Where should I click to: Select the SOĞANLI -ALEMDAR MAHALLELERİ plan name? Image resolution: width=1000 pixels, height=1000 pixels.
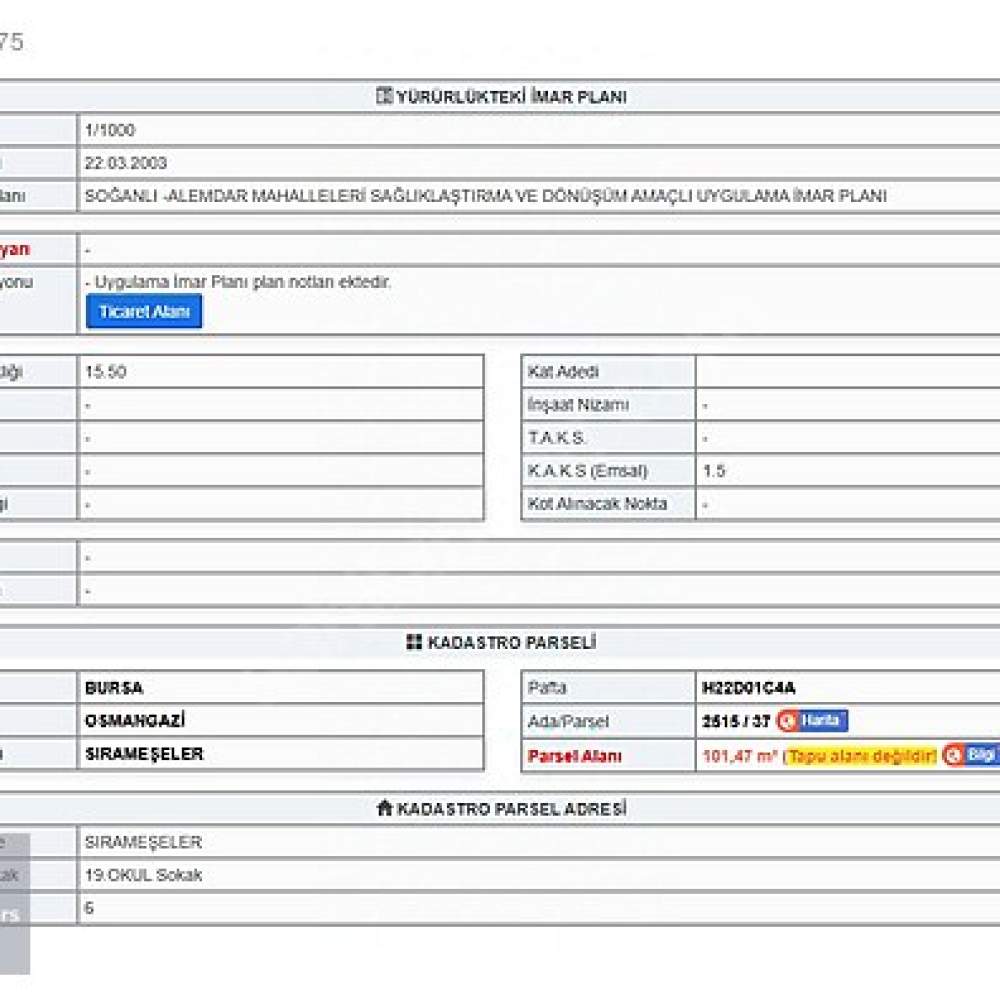(x=485, y=196)
